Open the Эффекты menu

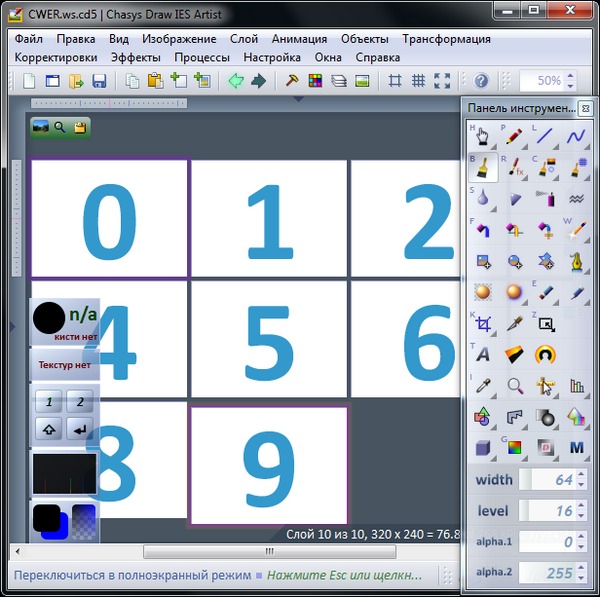(135, 58)
